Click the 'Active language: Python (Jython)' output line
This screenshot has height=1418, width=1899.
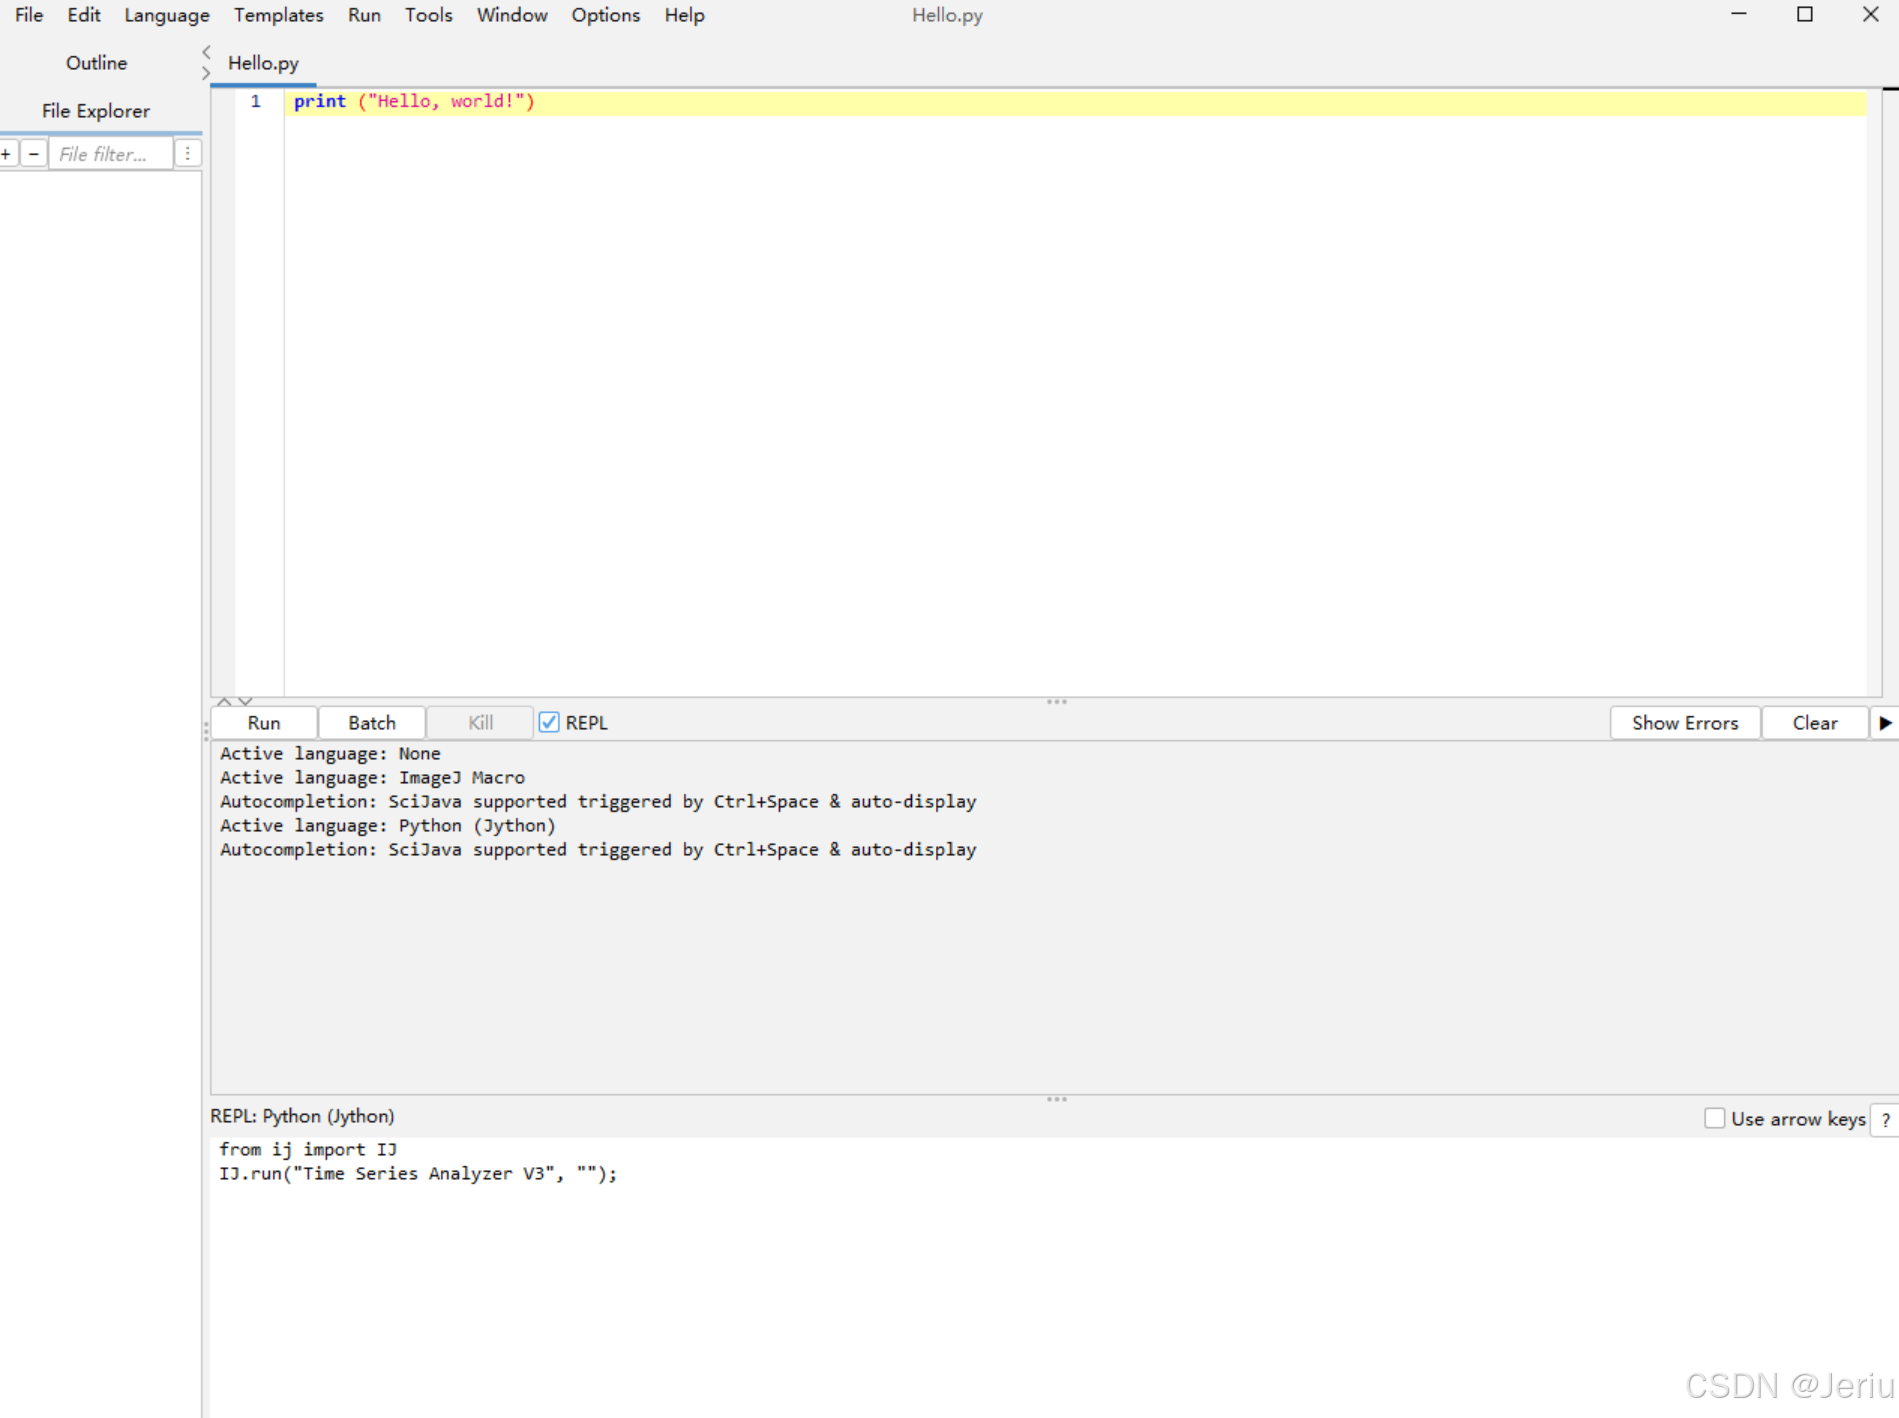(387, 825)
